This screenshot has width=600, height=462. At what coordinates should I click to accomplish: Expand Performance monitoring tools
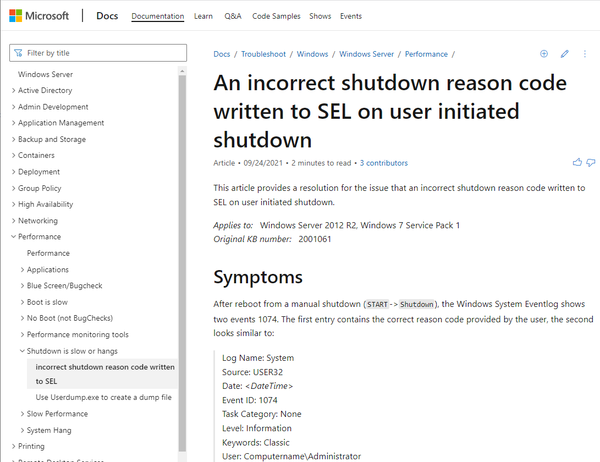74,335
